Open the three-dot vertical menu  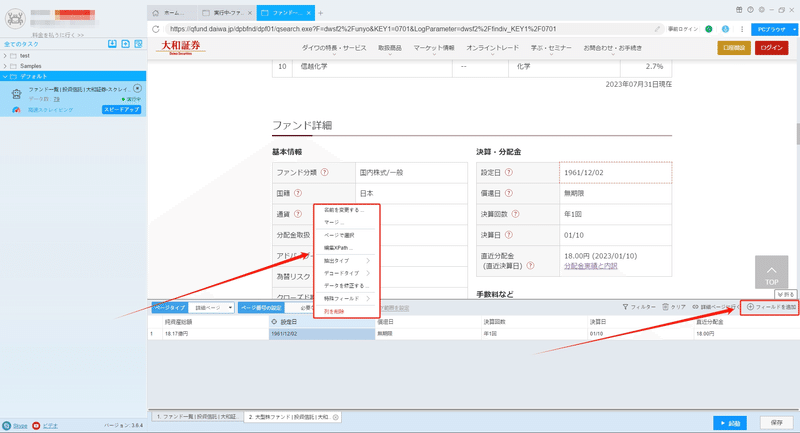click(742, 29)
